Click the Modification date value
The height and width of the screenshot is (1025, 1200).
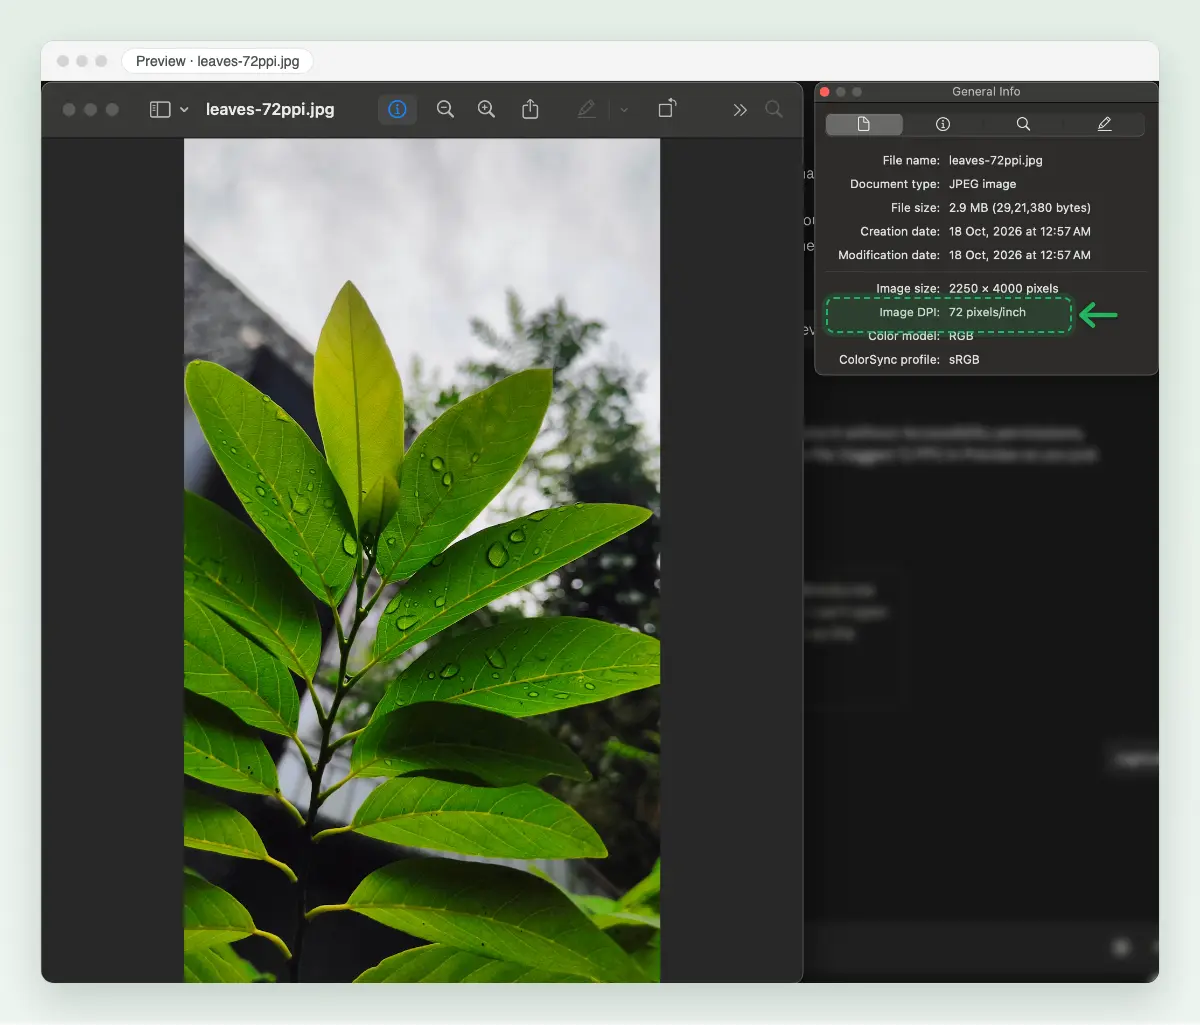1020,255
